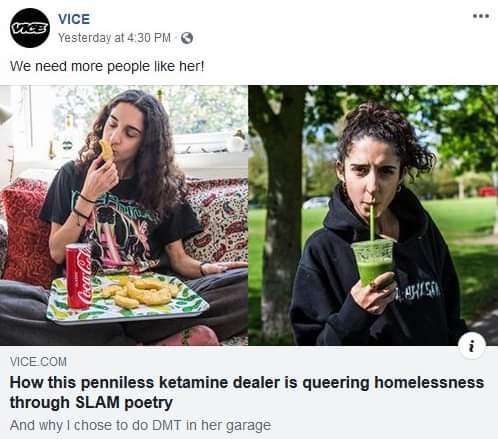Click the graphic band t-shirt in left photo
Screen dimensions: 498x439
(x=120, y=220)
